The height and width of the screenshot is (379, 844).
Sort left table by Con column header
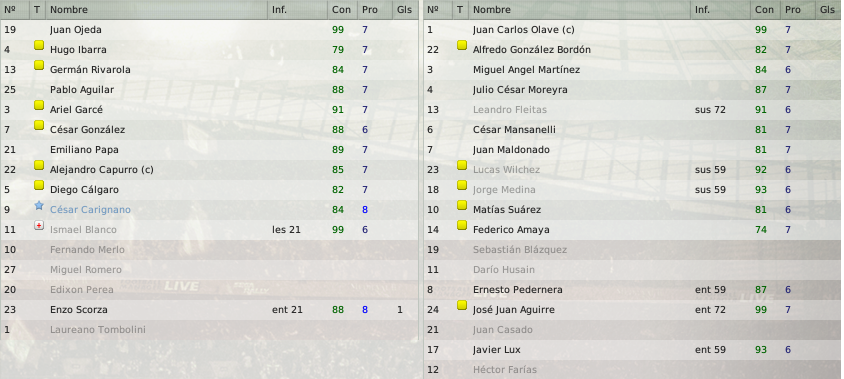click(342, 10)
